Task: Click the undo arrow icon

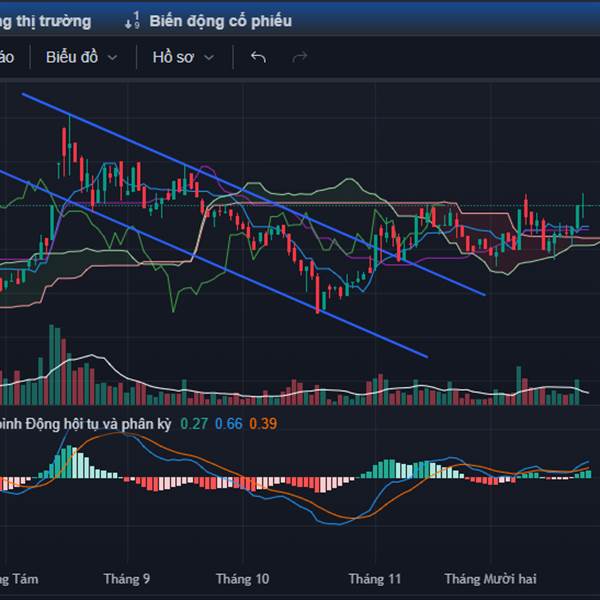Action: 258,57
